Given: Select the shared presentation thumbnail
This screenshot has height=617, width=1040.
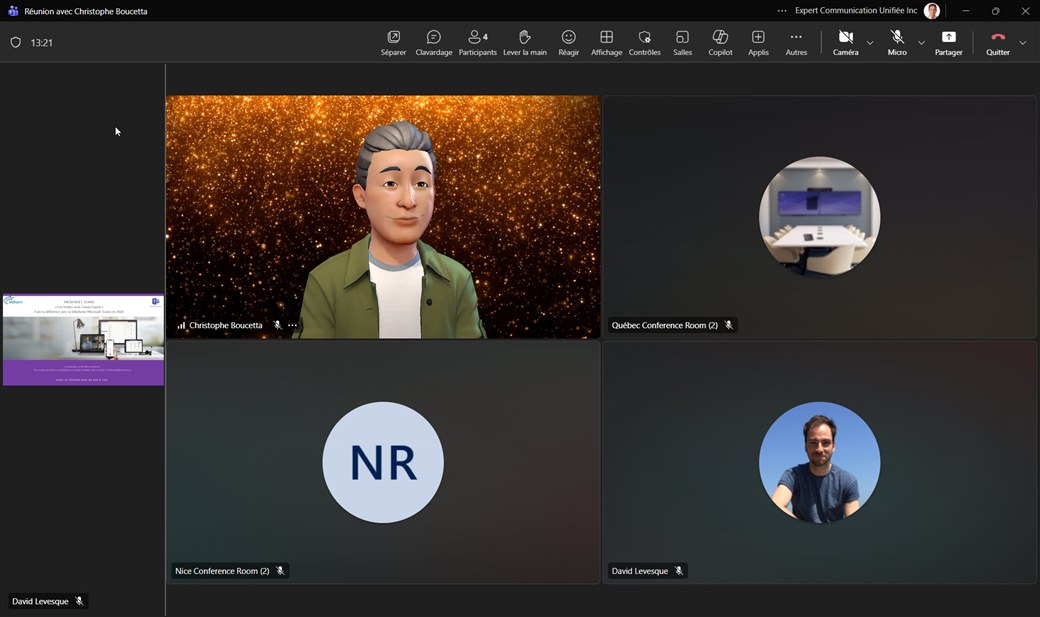Looking at the screenshot, I should [x=83, y=339].
